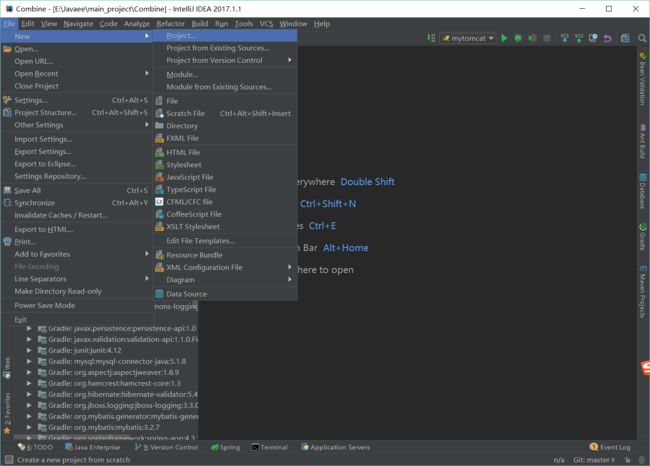Open the Database side panel
This screenshot has width=650, height=466.
tap(642, 191)
